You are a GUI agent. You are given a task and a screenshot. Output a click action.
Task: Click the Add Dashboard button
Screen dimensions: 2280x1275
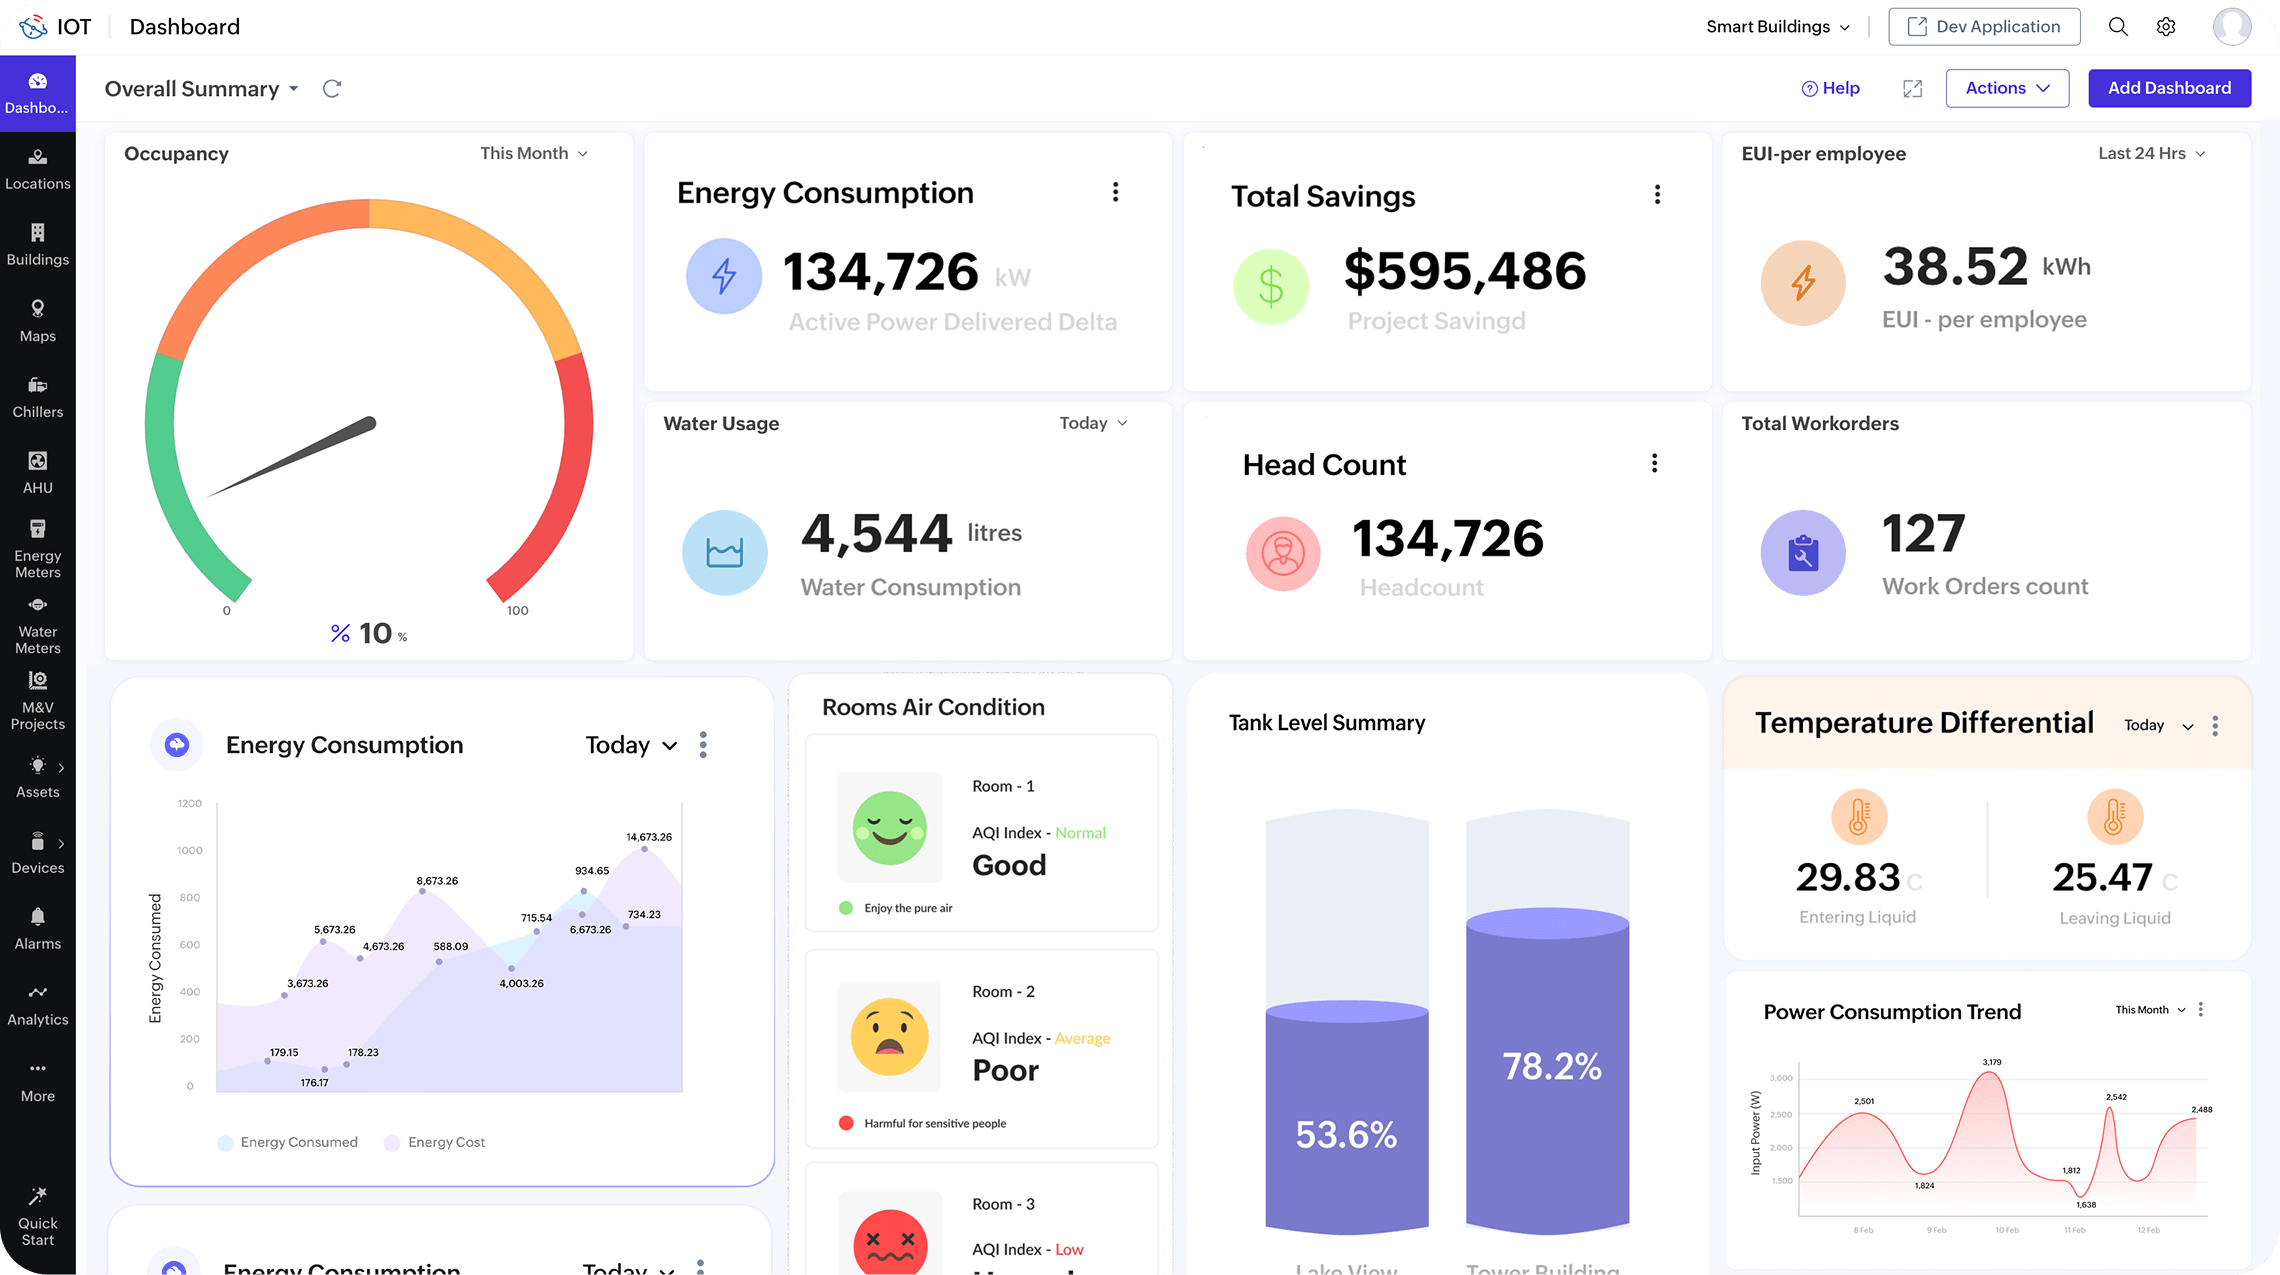2169,88
